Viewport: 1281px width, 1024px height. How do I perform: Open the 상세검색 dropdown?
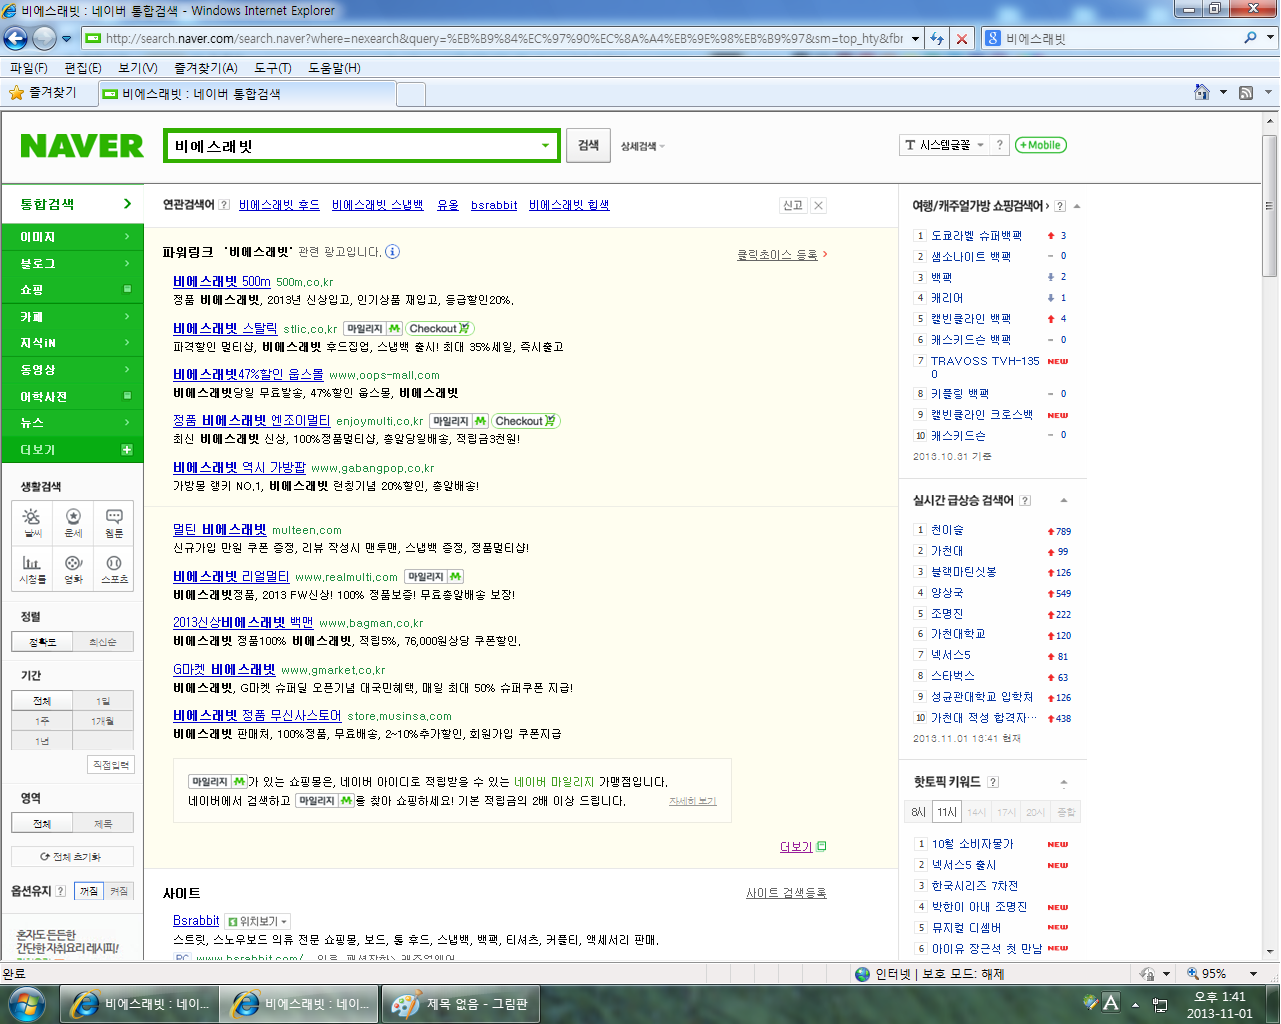pos(642,146)
